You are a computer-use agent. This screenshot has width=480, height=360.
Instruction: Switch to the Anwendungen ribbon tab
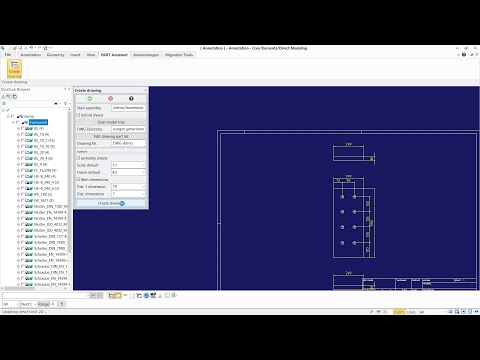tap(146, 55)
